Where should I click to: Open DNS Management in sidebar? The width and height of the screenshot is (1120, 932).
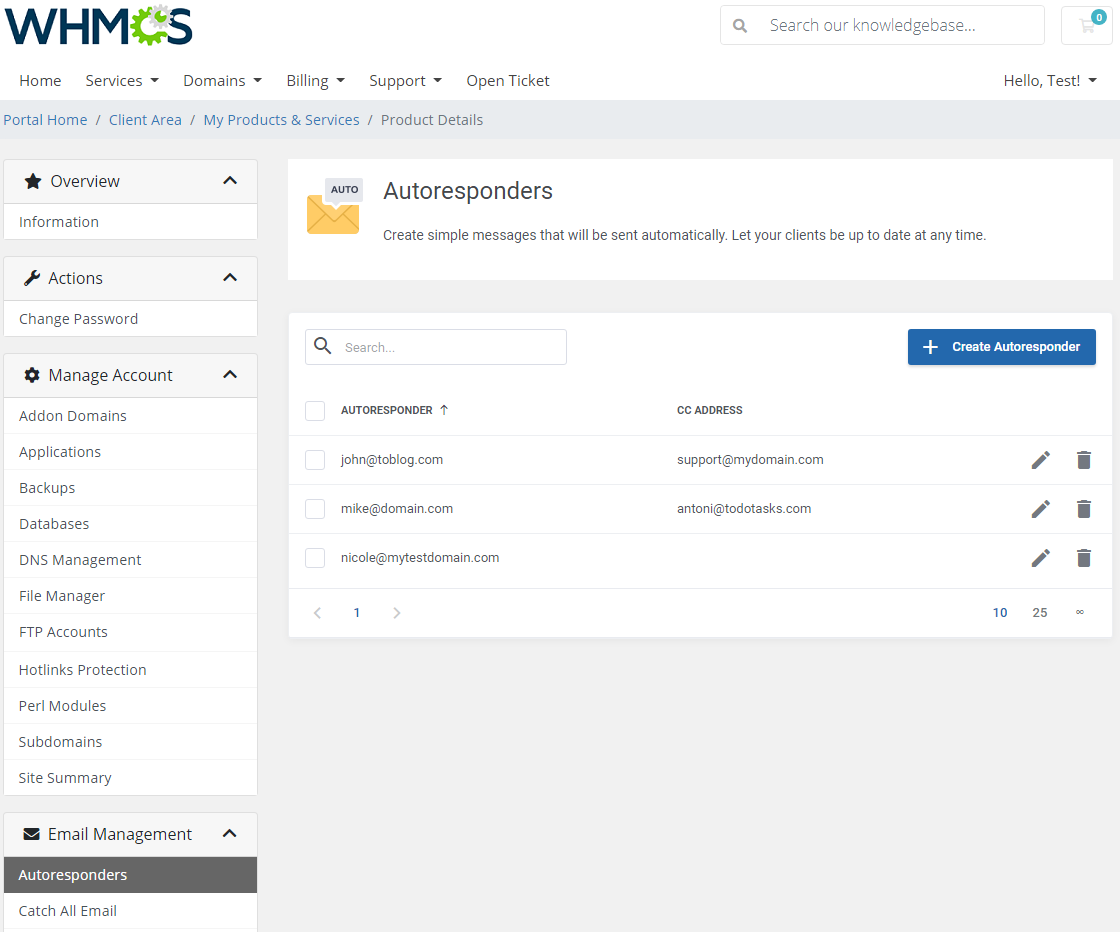(131, 560)
